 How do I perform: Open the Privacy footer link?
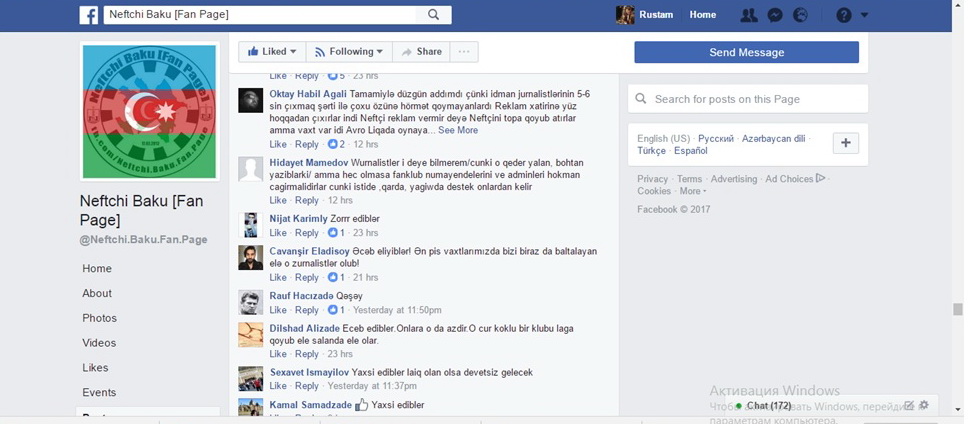(653, 179)
